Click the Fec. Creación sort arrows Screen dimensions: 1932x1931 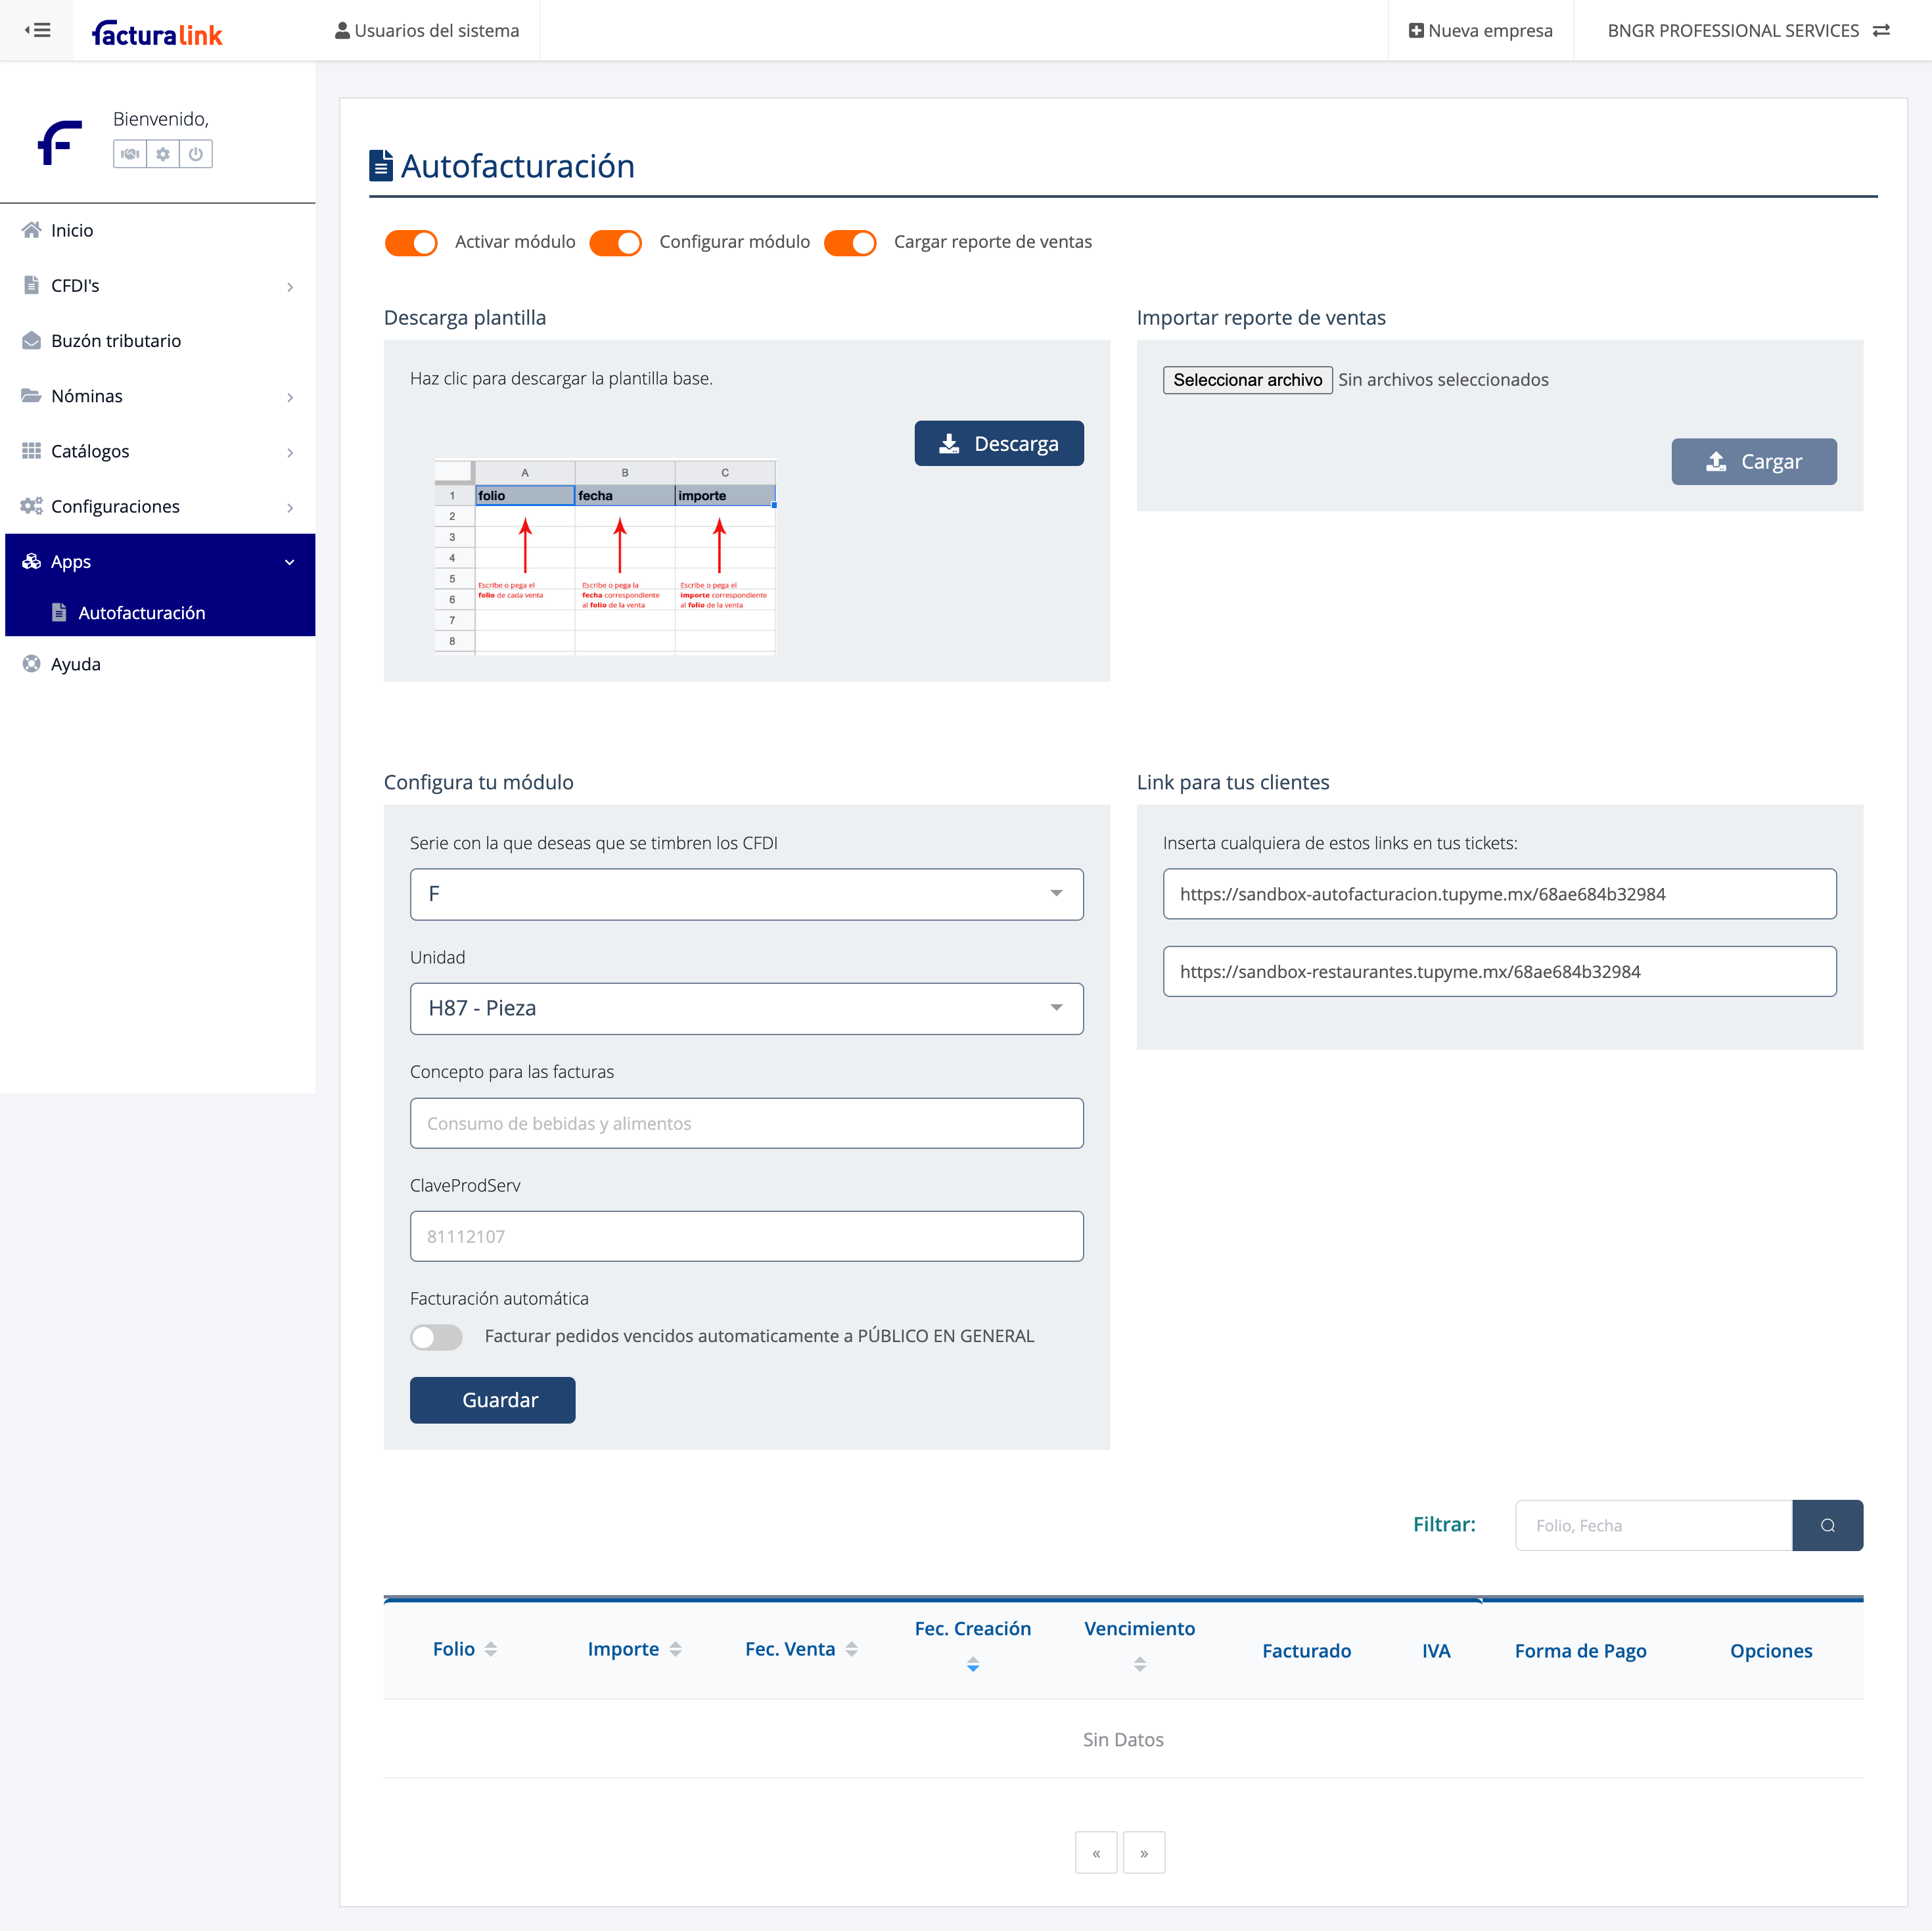(x=972, y=1664)
